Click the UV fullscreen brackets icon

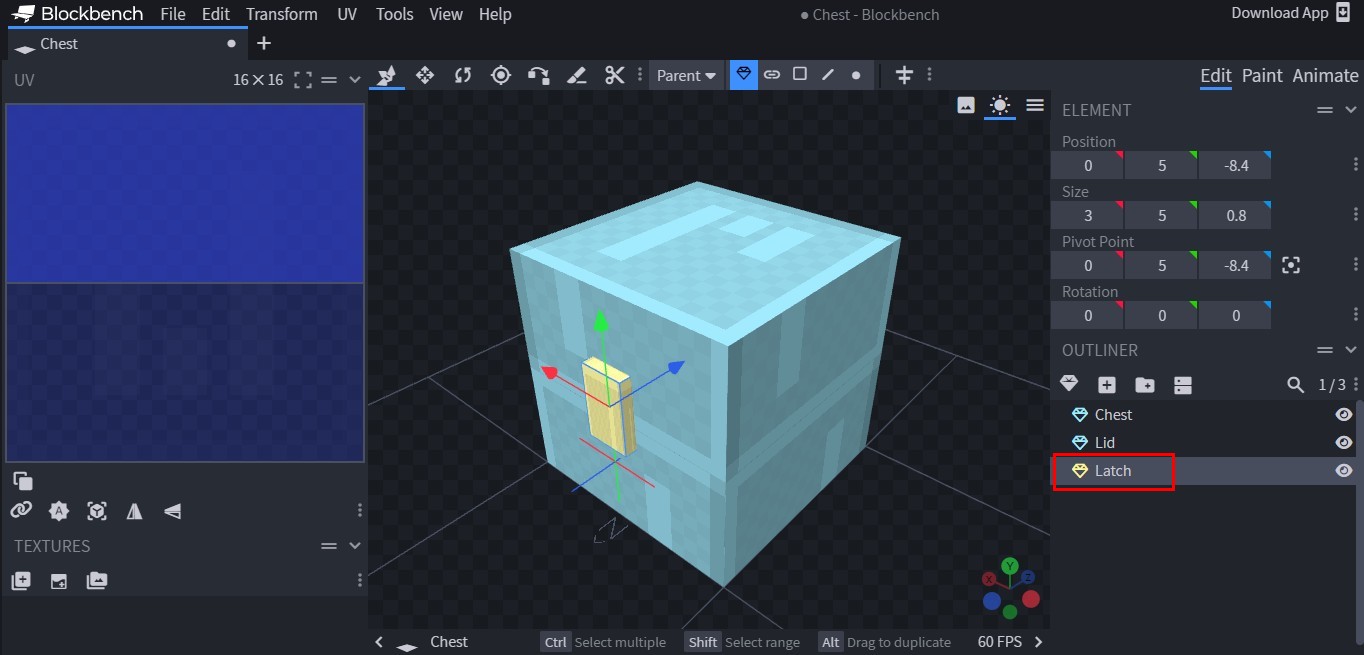point(303,80)
